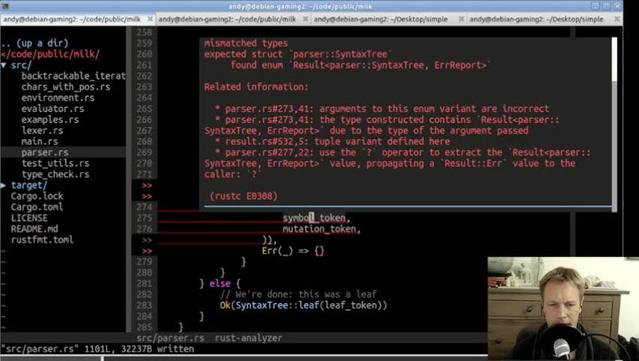Open the window menu icon in title bar

tap(6, 6)
